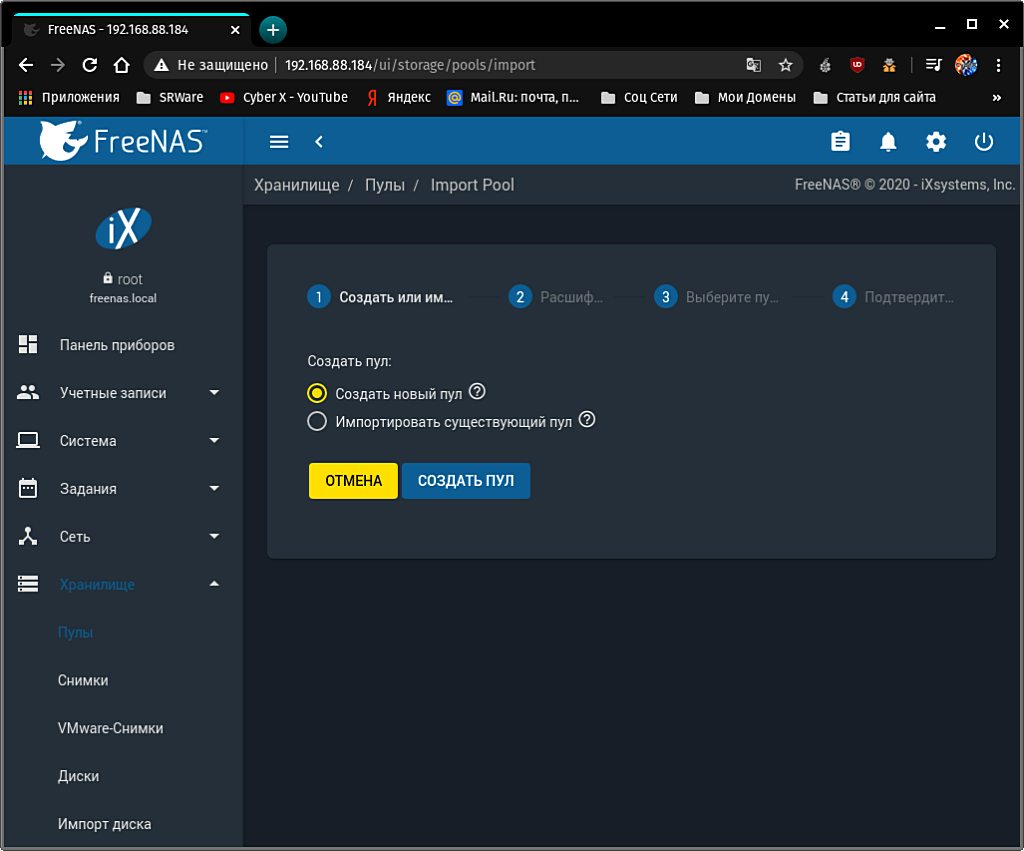Viewport: 1024px width, 851px height.
Task: Open a new browser tab
Action: click(272, 29)
